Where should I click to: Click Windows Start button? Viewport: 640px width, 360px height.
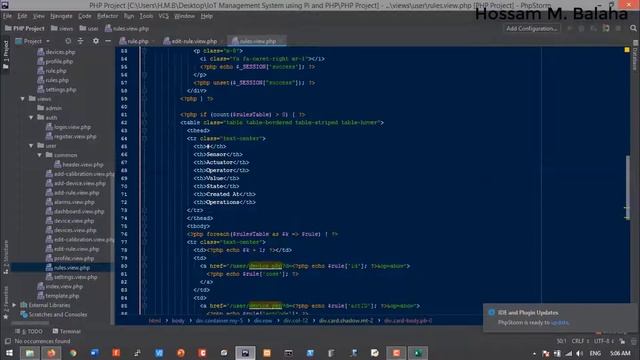pyautogui.click(x=9, y=353)
